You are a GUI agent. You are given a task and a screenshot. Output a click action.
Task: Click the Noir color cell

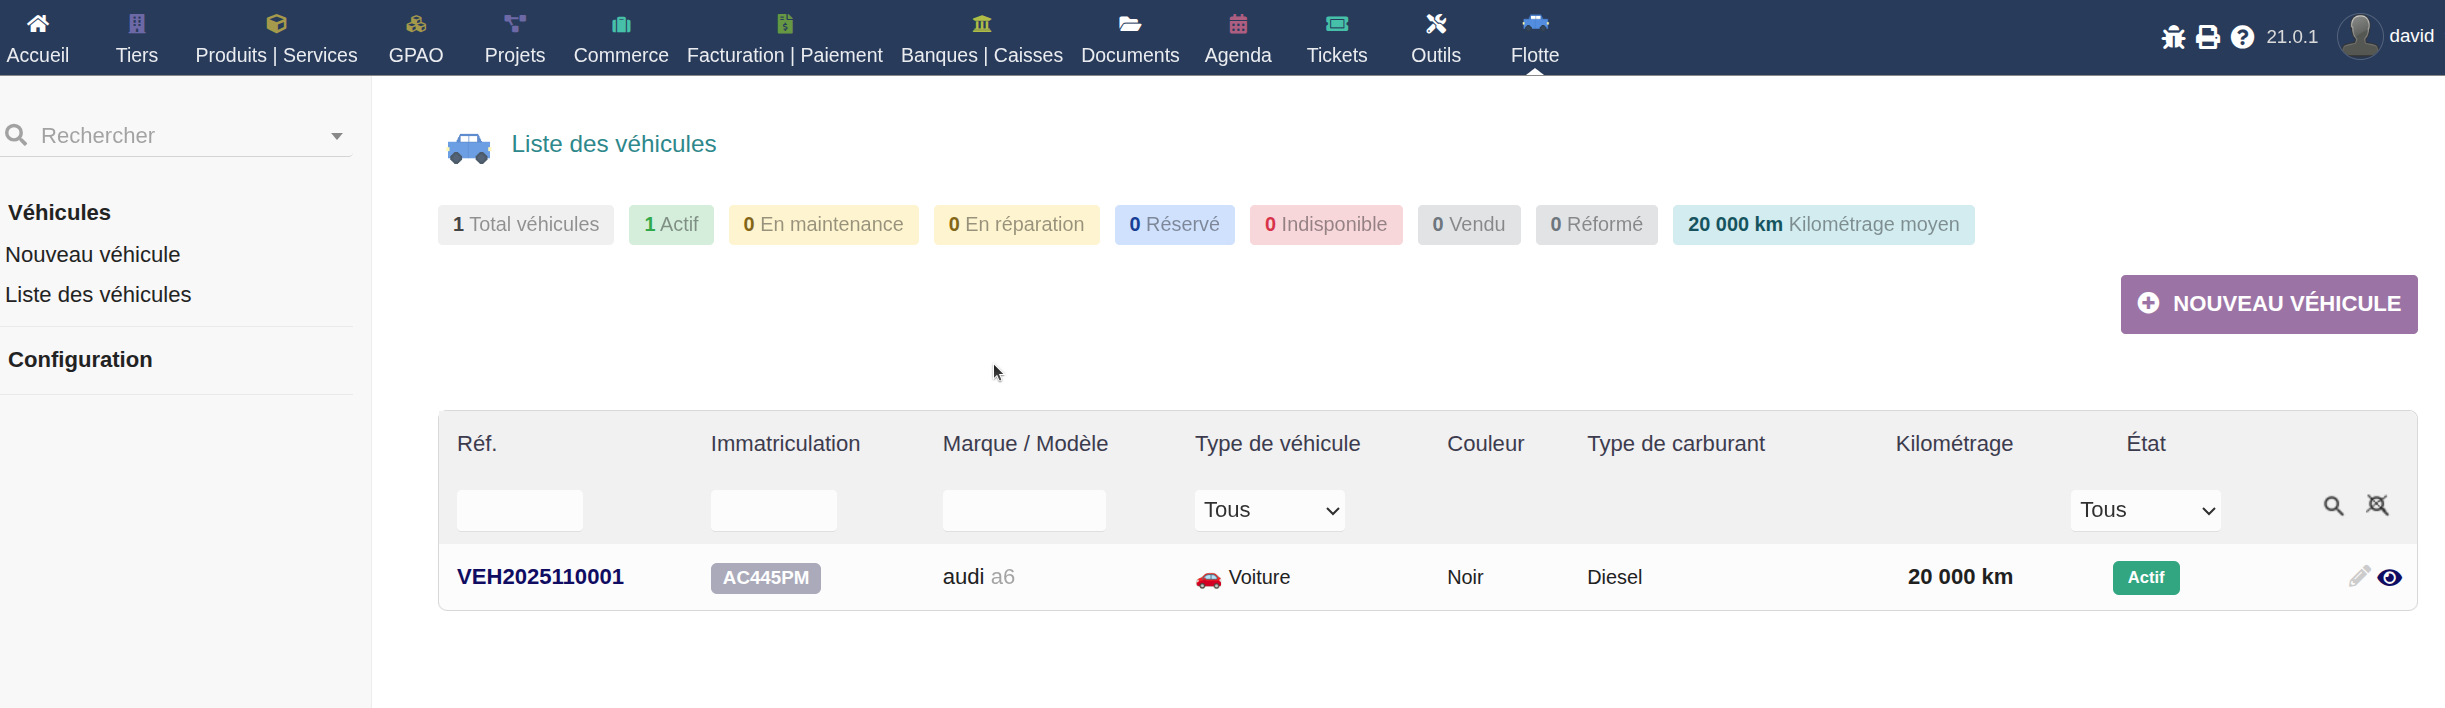point(1465,577)
